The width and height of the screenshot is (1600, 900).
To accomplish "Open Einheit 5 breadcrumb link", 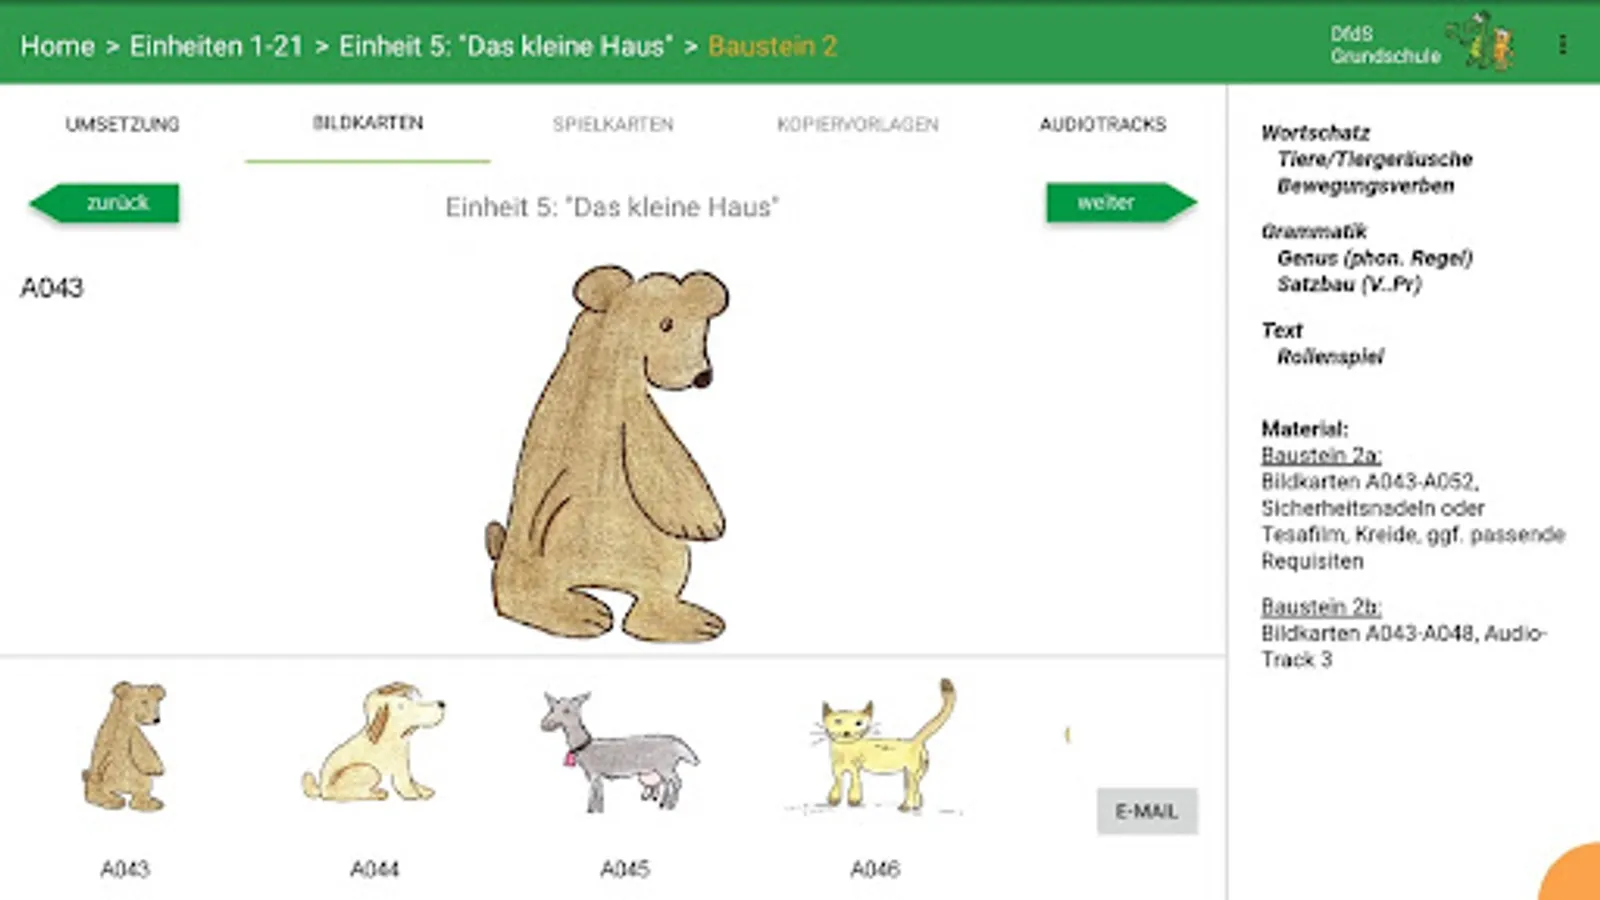I will pyautogui.click(x=506, y=46).
